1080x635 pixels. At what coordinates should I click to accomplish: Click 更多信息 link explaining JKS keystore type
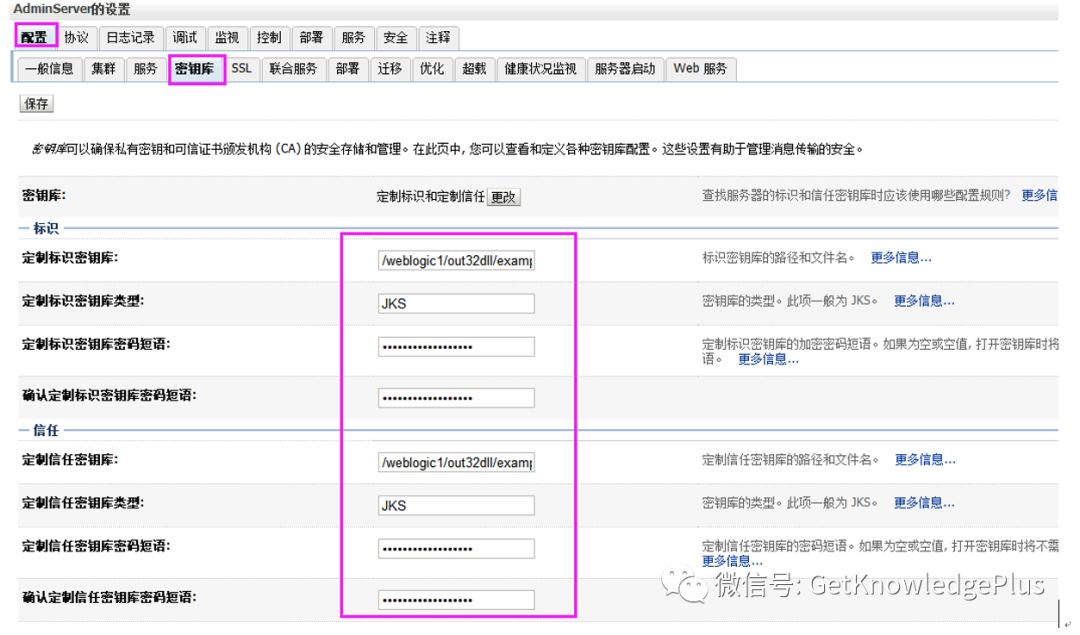[x=922, y=301]
